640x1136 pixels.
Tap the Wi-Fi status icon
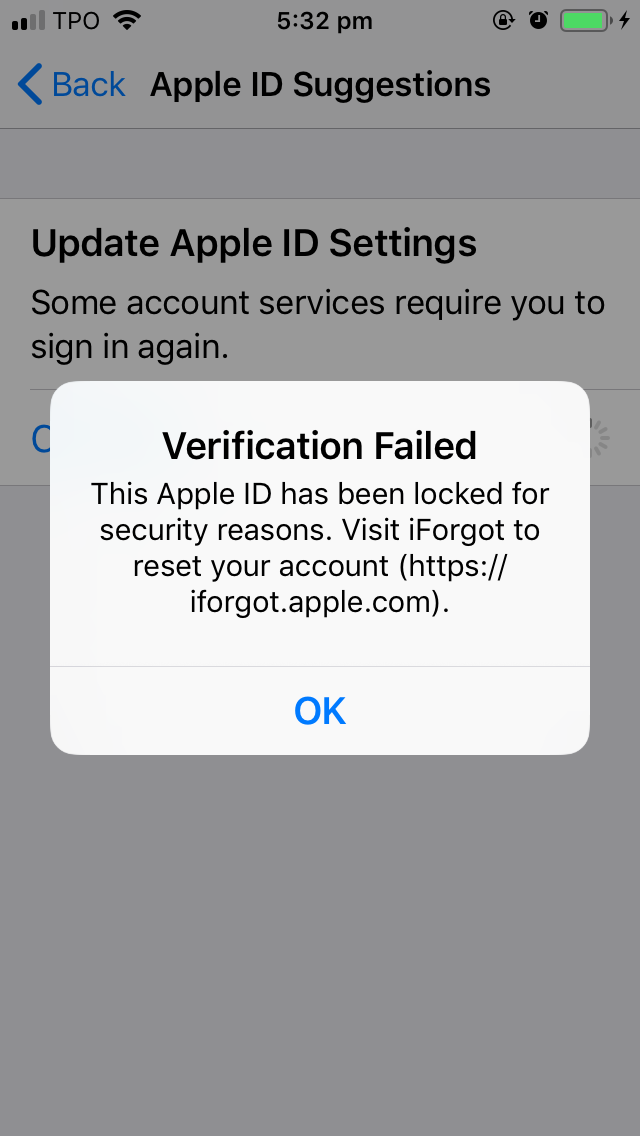coord(127,20)
